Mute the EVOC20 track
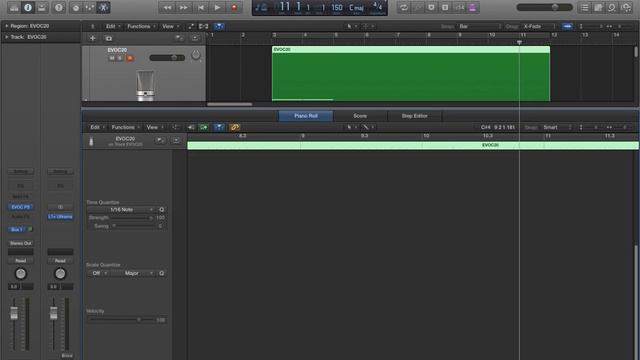Image resolution: width=640 pixels, height=360 pixels. coord(112,58)
